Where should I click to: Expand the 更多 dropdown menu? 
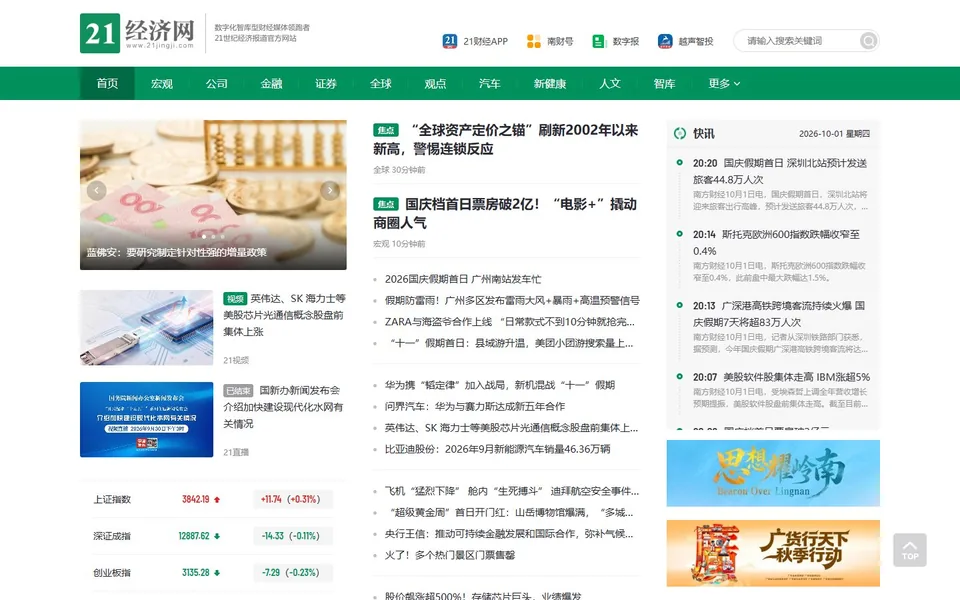[724, 83]
